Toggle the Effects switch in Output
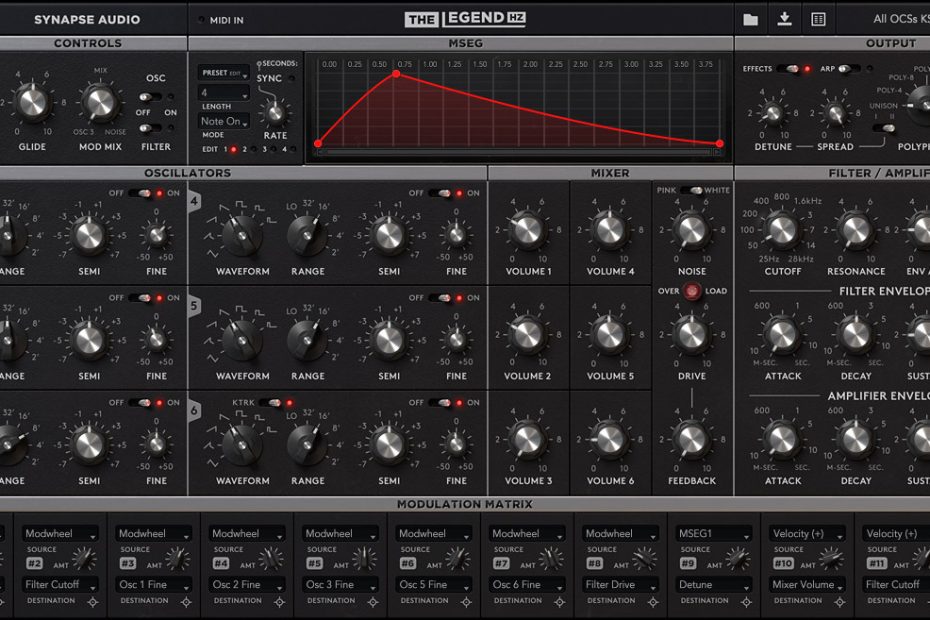Screen dimensions: 930x620 pyautogui.click(x=792, y=69)
